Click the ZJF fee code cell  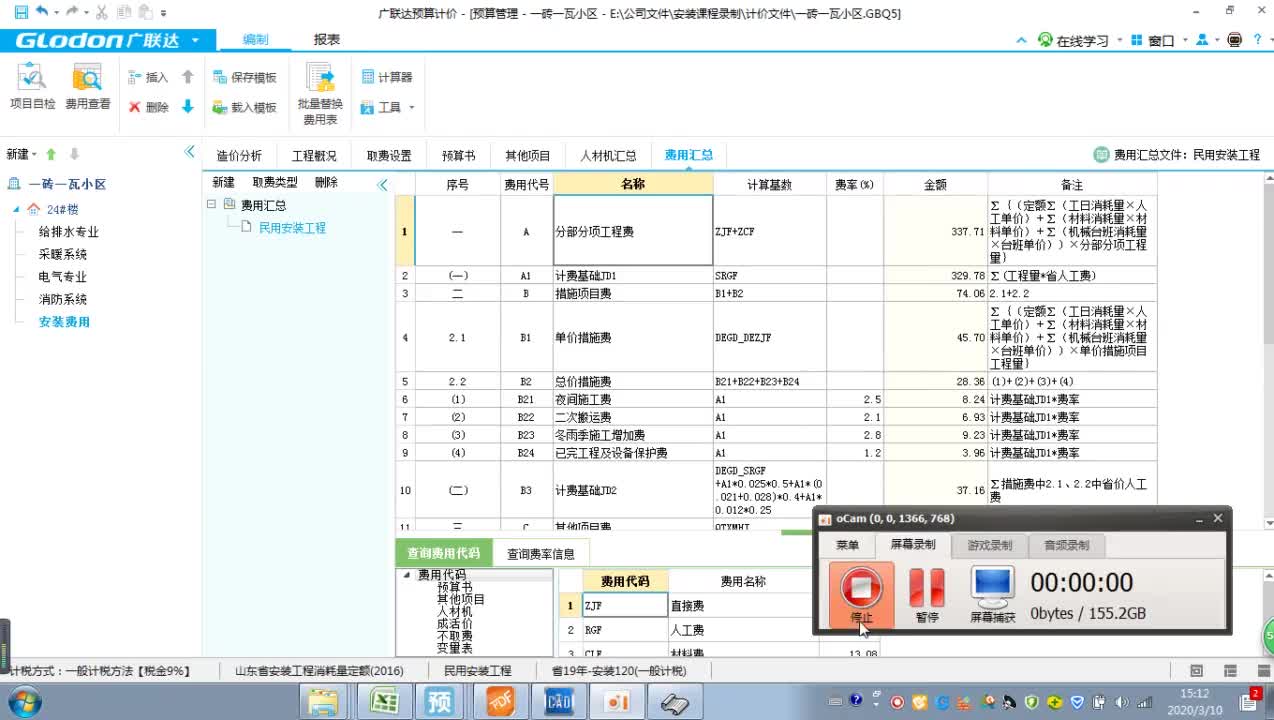pos(625,605)
